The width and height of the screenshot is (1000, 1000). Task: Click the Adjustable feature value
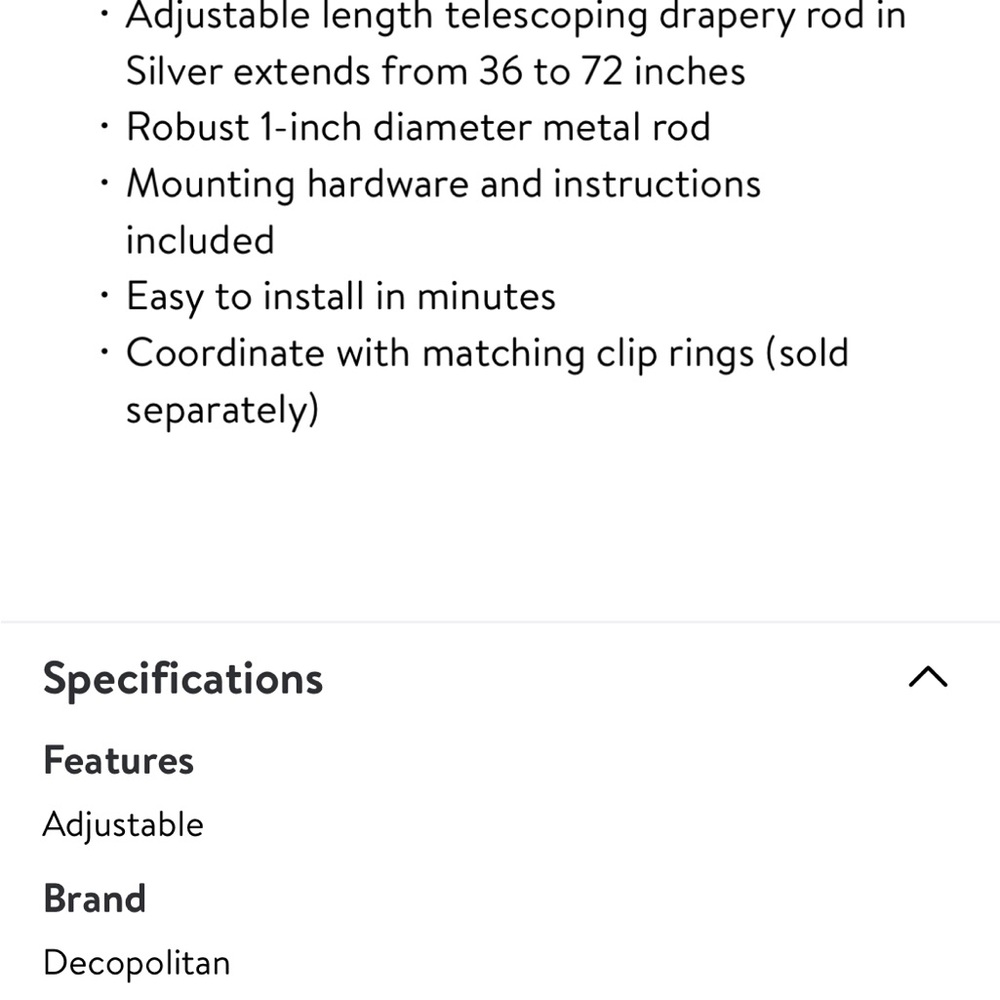123,824
